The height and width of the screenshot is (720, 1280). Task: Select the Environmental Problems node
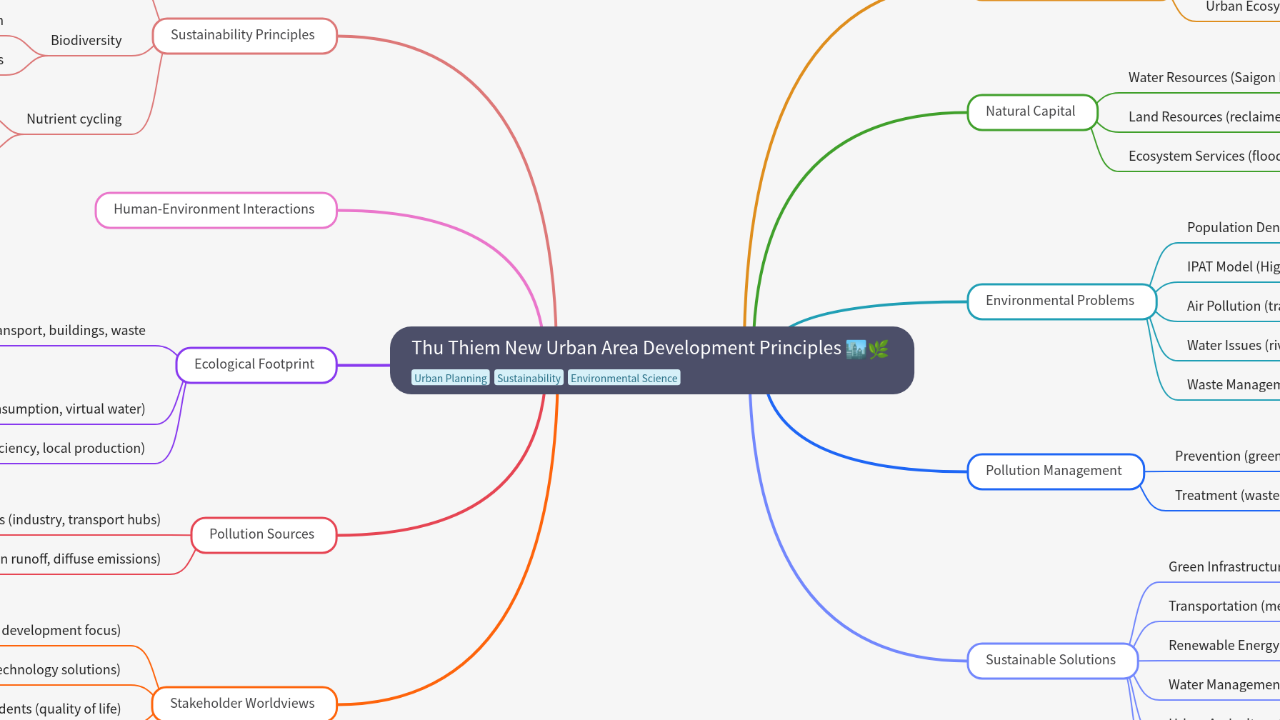point(1060,301)
